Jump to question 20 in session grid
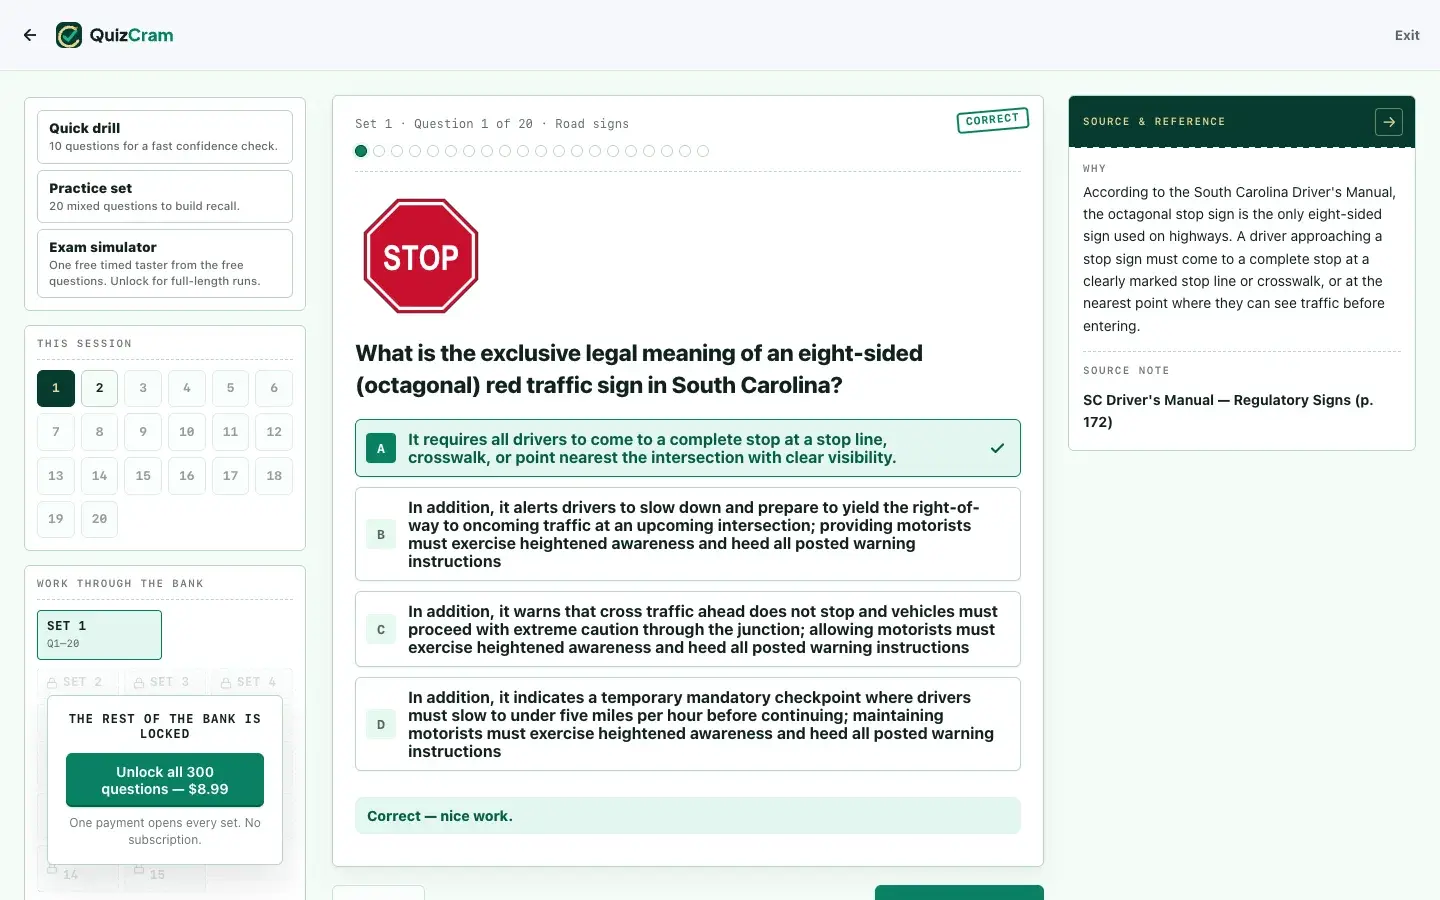 tap(99, 519)
